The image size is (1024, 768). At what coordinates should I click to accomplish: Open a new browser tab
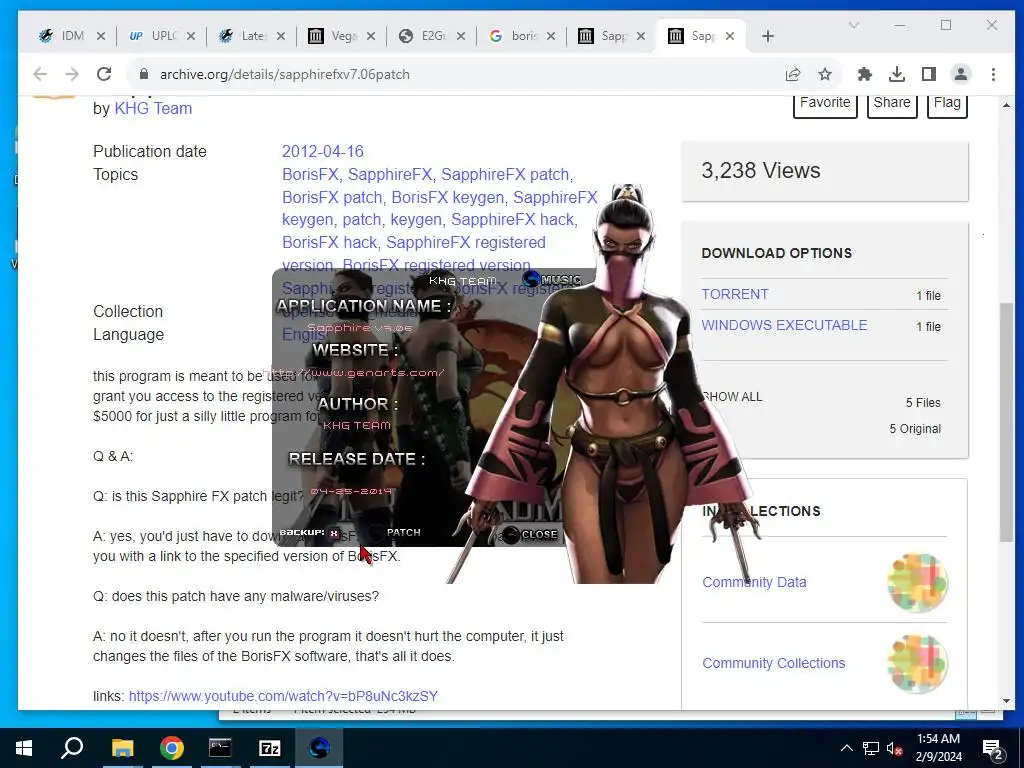(x=768, y=37)
